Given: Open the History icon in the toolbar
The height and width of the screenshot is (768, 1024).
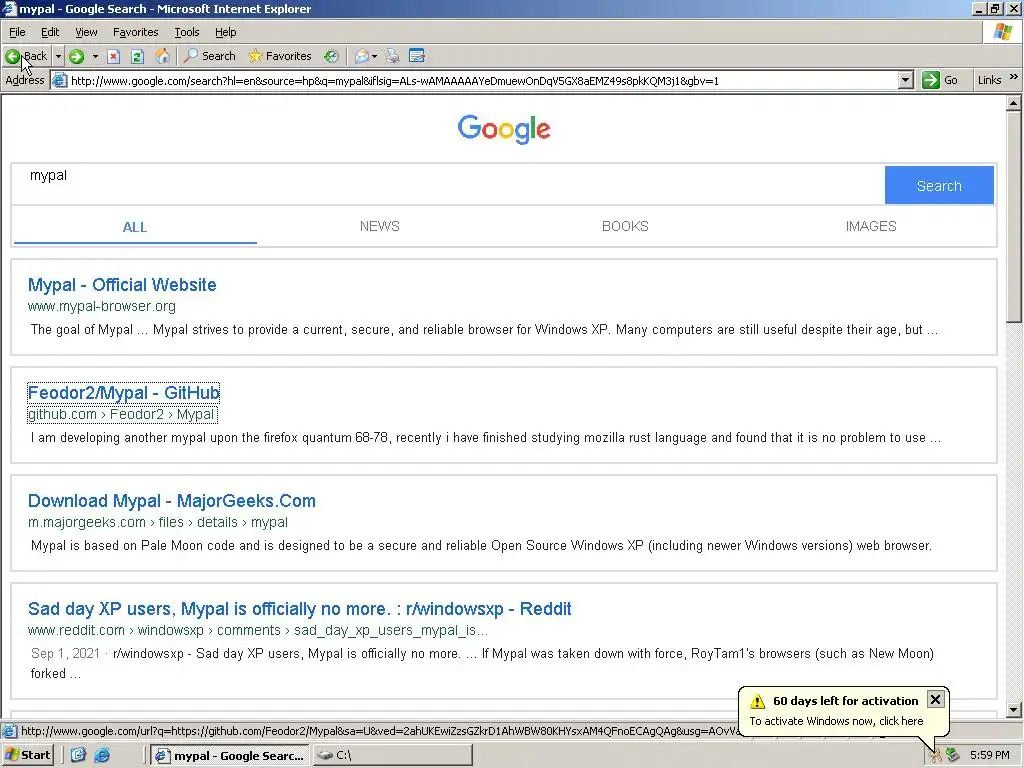Looking at the screenshot, I should coord(331,56).
